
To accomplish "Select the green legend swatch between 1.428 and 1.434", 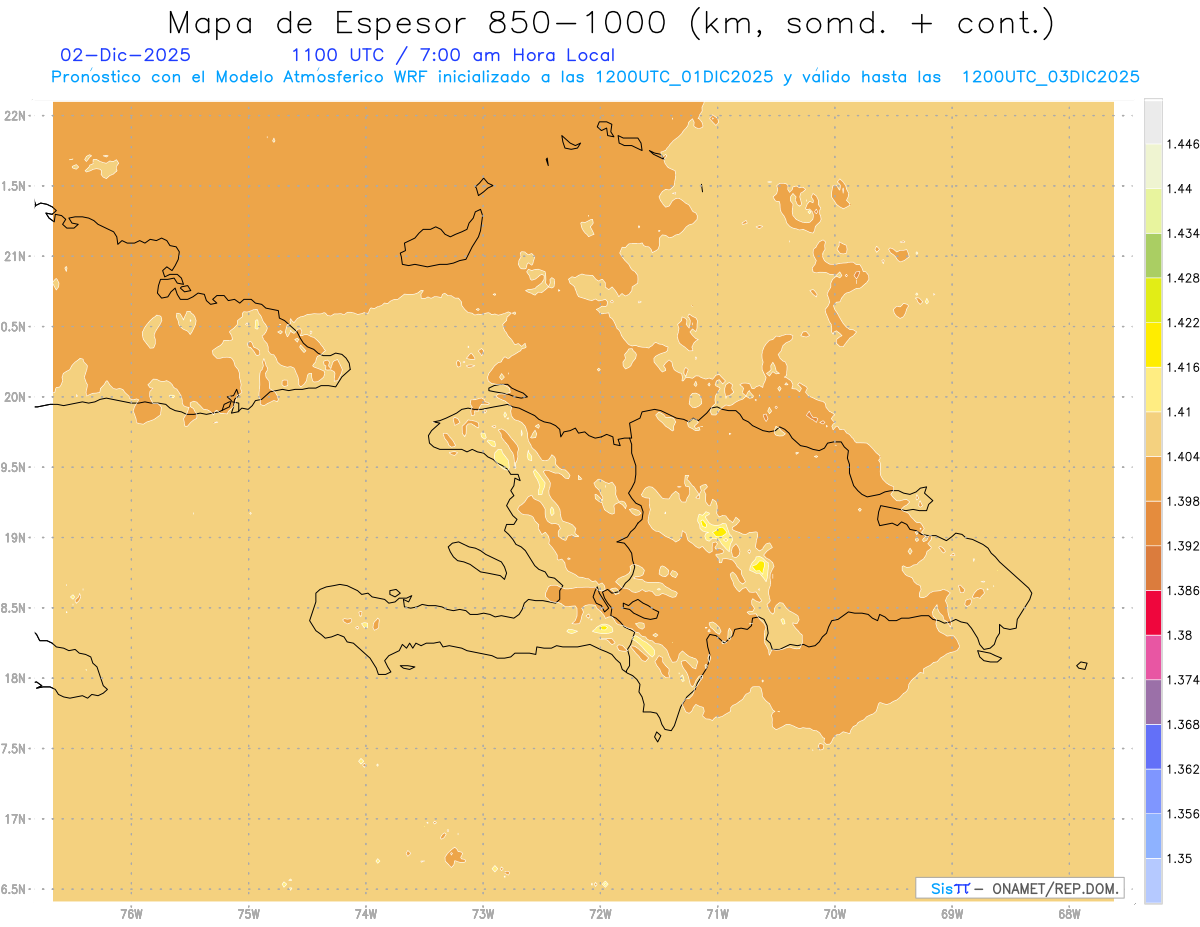I will coord(1153,255).
